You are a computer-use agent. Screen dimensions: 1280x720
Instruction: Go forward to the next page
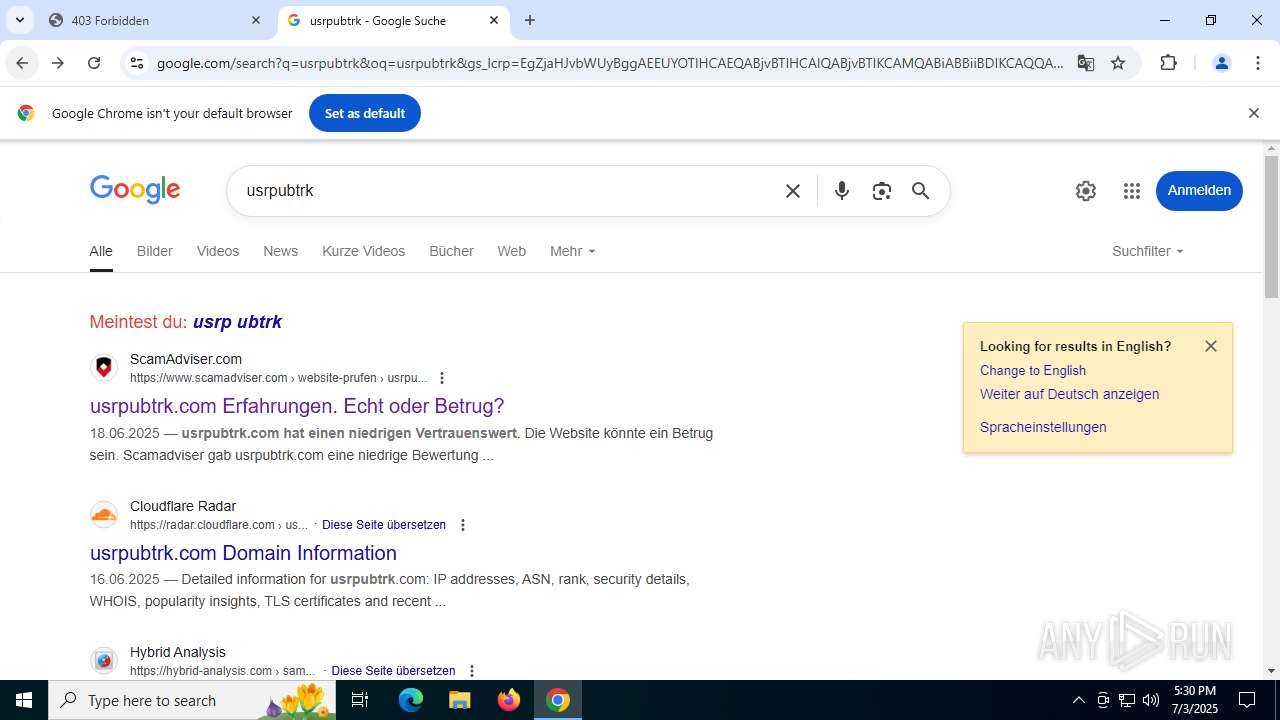pyautogui.click(x=58, y=63)
